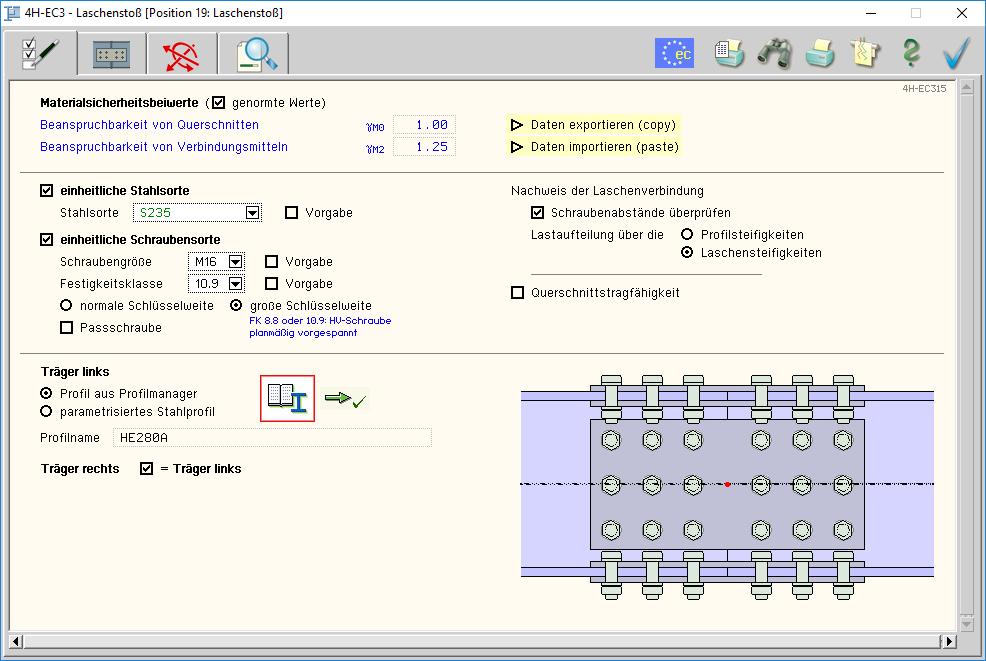The width and height of the screenshot is (986, 661).
Task: Click into the Profilname HE280A field
Action: 270,437
